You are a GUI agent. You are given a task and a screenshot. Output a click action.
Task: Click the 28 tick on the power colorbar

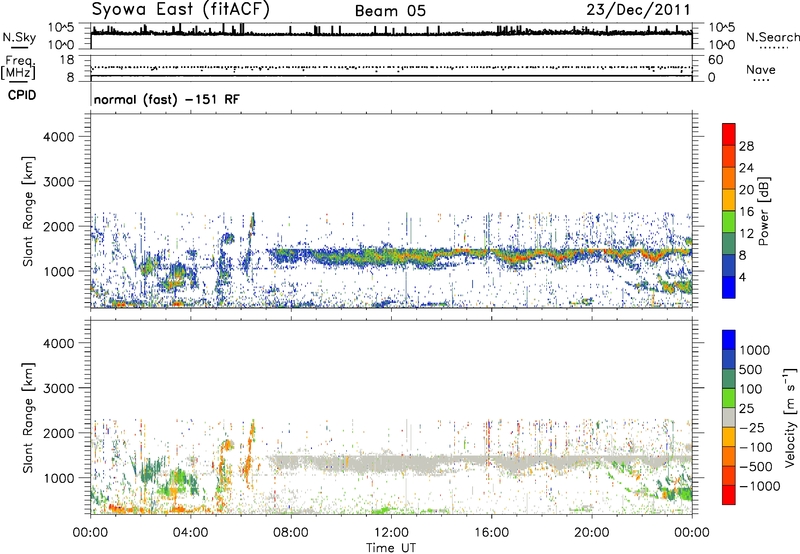tap(746, 146)
